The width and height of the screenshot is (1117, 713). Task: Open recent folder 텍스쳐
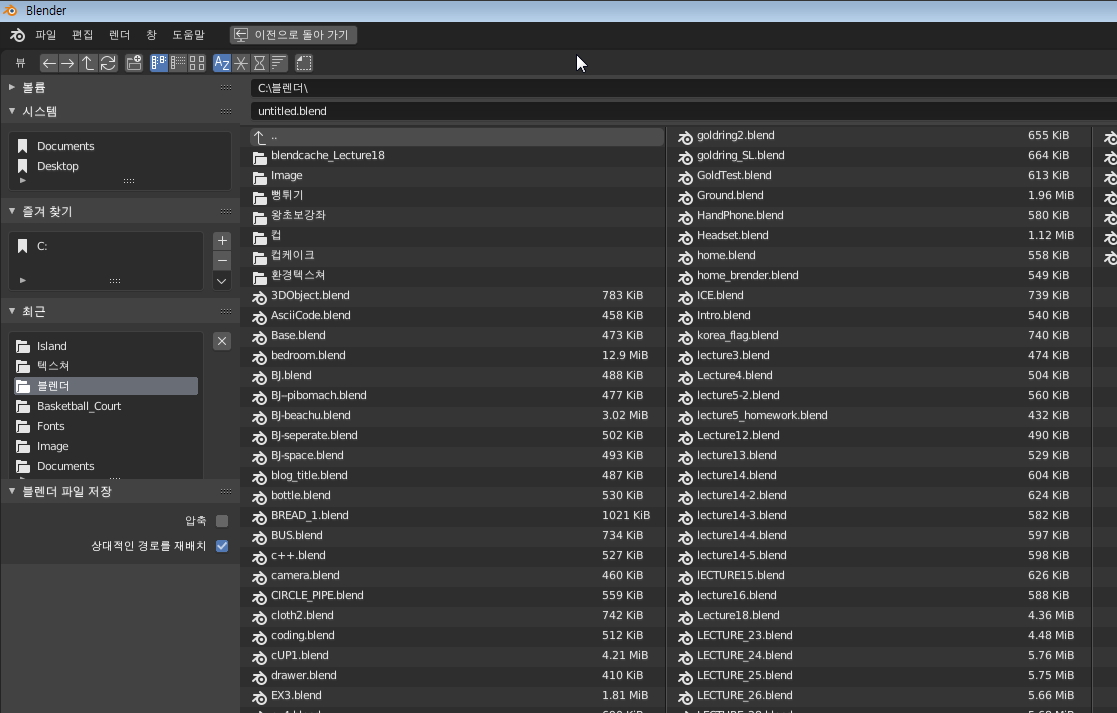pos(107,366)
